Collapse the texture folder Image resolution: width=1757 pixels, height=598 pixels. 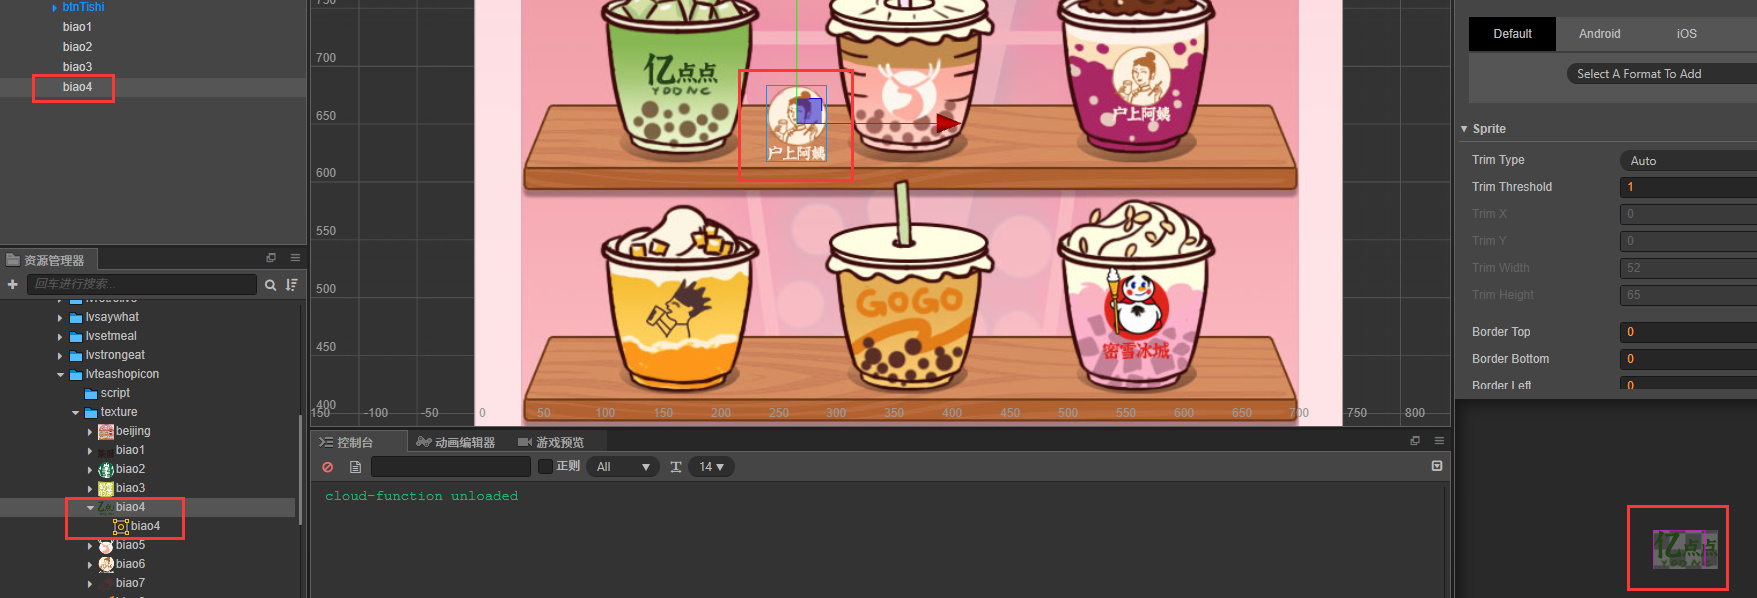75,413
